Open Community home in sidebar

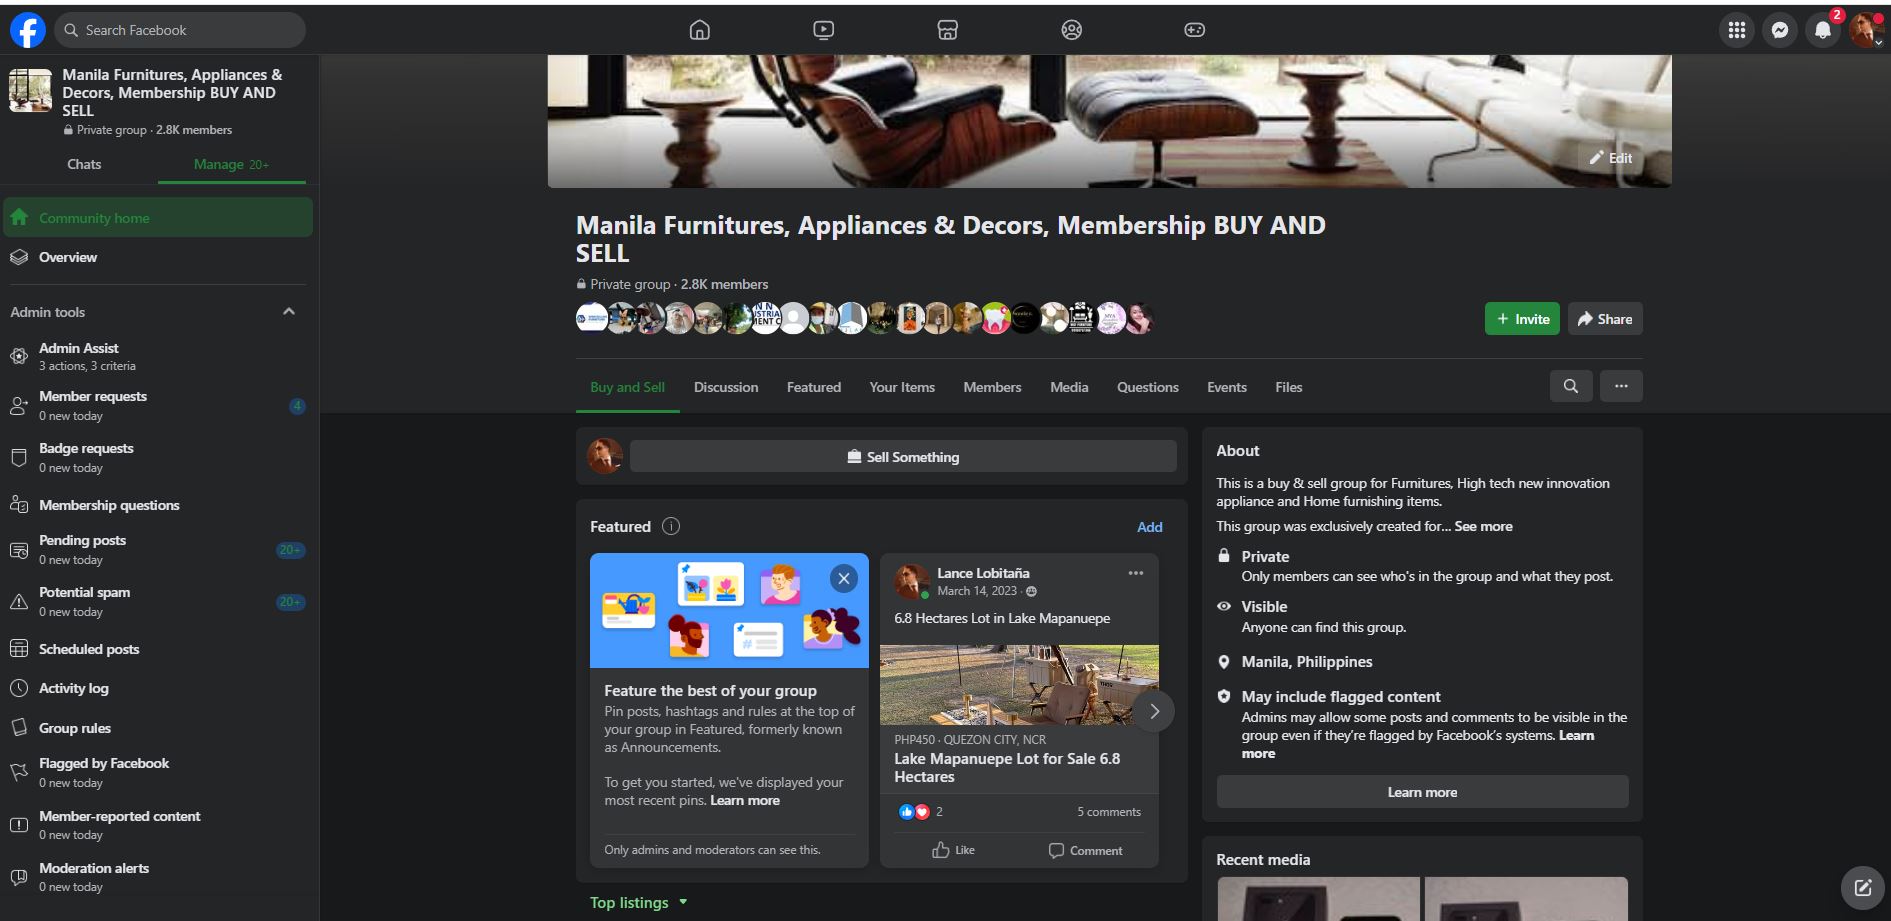tap(158, 218)
